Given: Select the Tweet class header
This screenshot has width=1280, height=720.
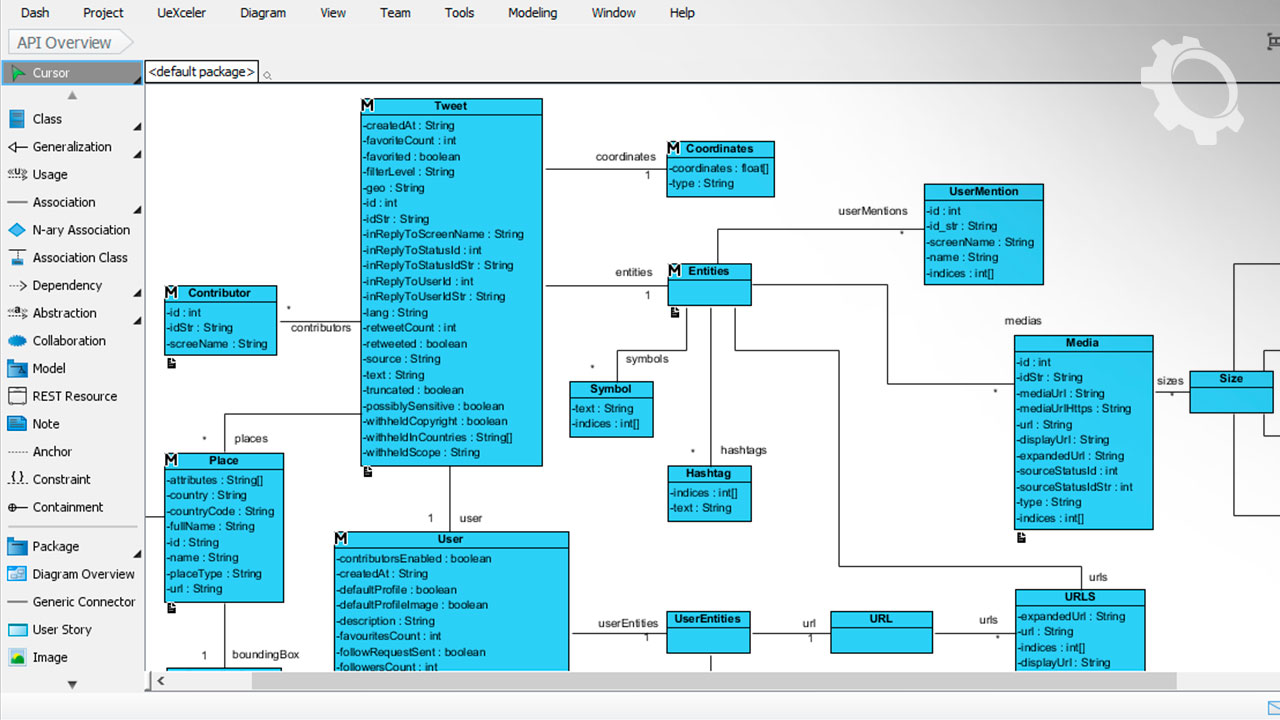Looking at the screenshot, I should 451,106.
